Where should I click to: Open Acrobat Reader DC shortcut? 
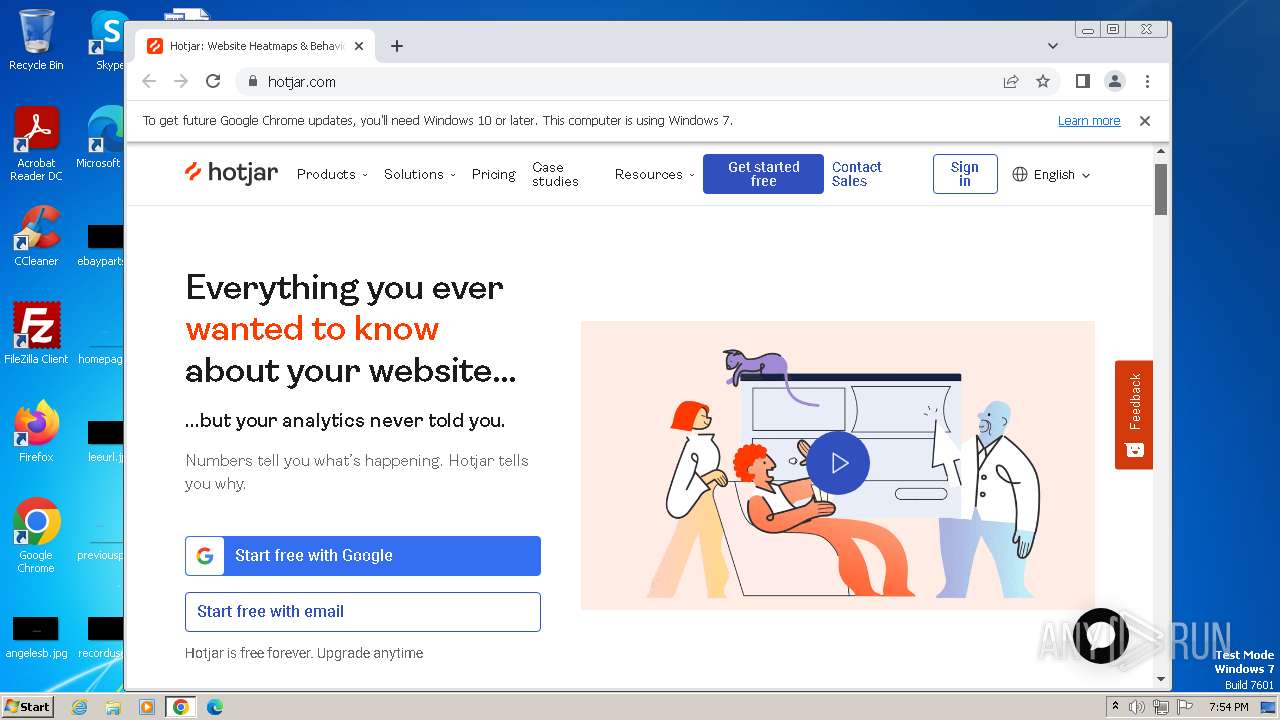(36, 144)
